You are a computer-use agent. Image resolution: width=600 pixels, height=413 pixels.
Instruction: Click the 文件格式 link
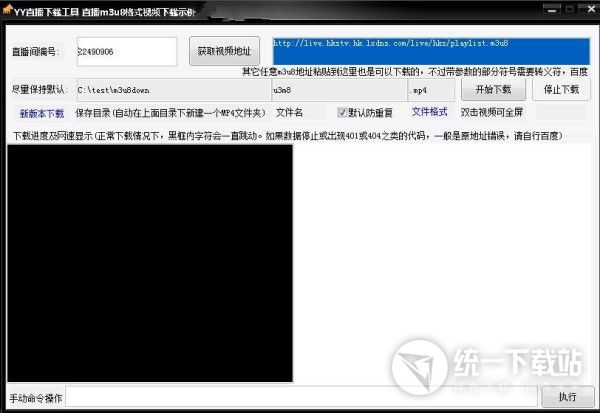(x=429, y=112)
